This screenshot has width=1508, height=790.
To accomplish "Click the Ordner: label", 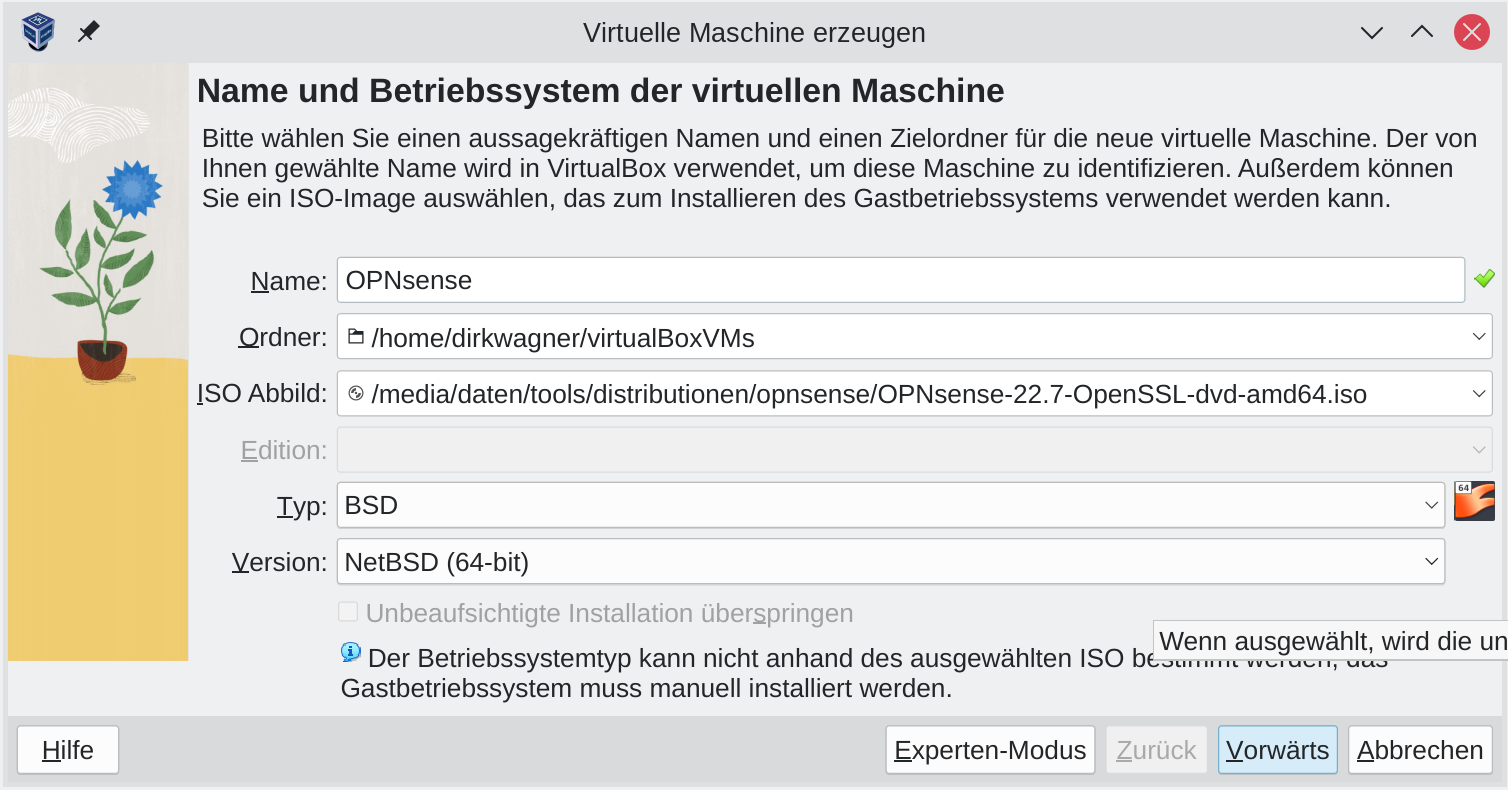I will (283, 337).
